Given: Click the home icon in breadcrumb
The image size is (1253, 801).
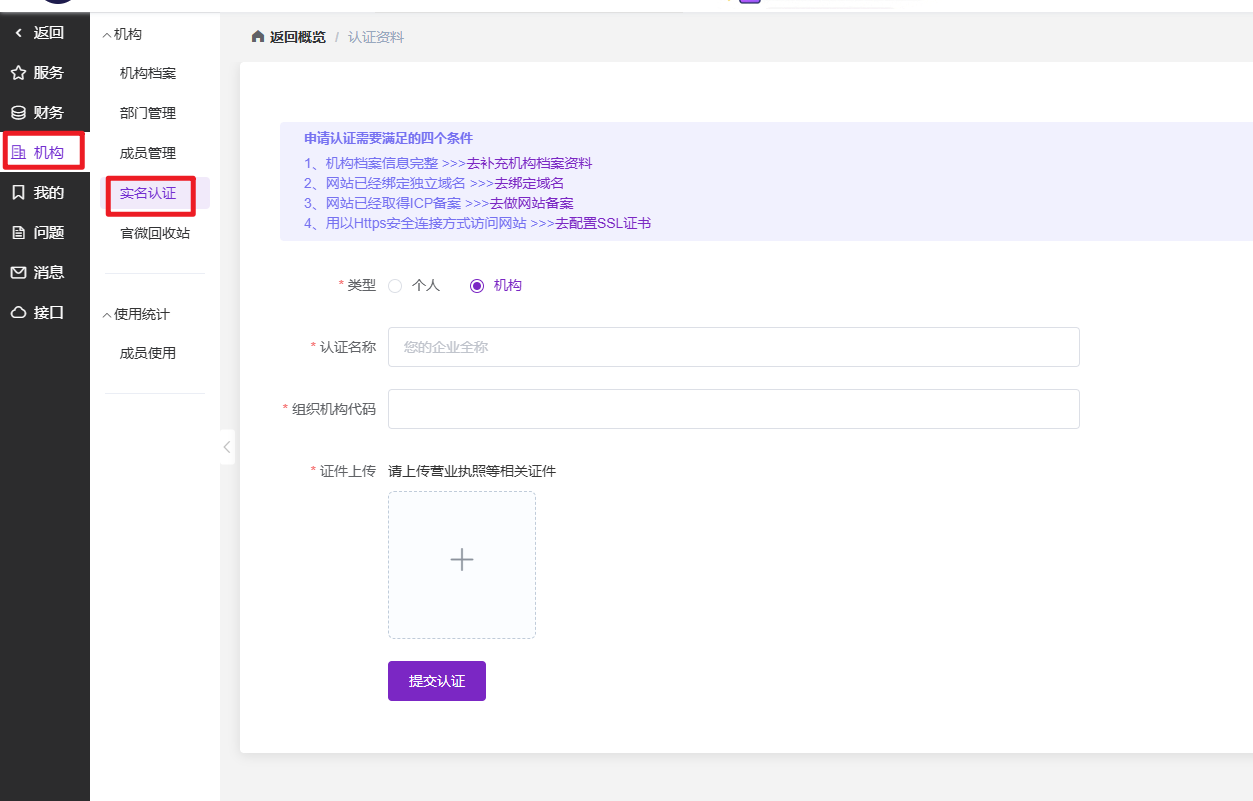Looking at the screenshot, I should coord(257,37).
